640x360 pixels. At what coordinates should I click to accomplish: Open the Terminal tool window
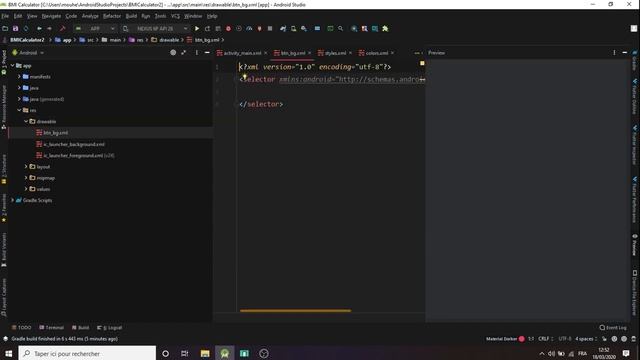(x=51, y=327)
